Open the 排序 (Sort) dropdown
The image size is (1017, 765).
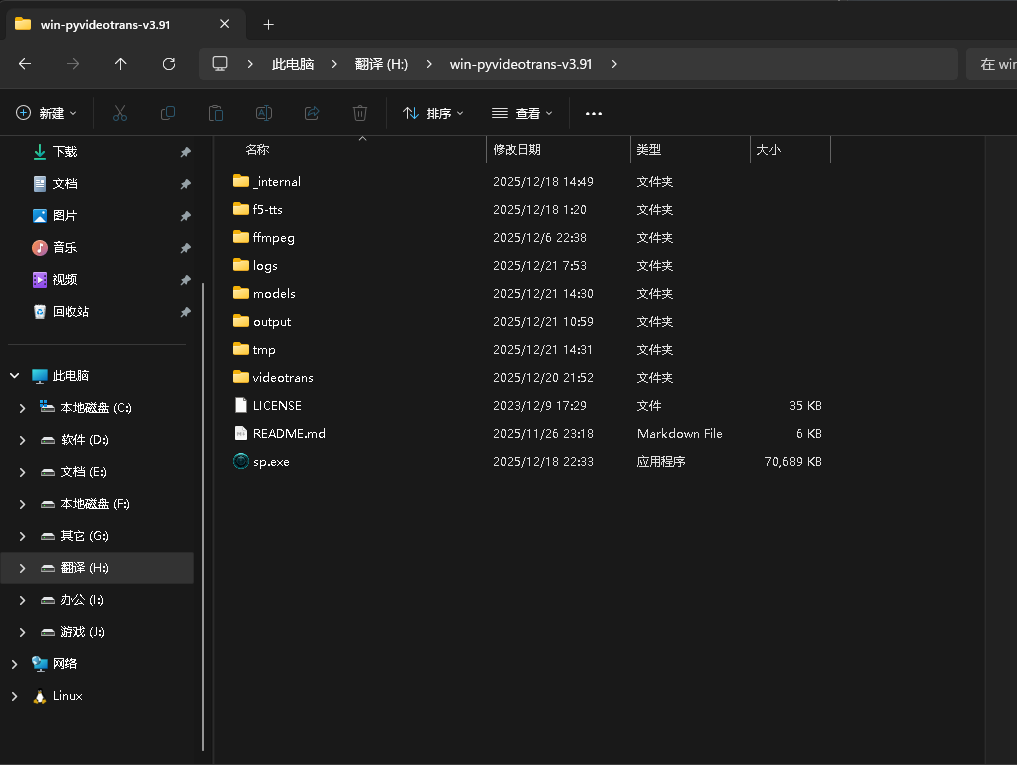coord(433,113)
